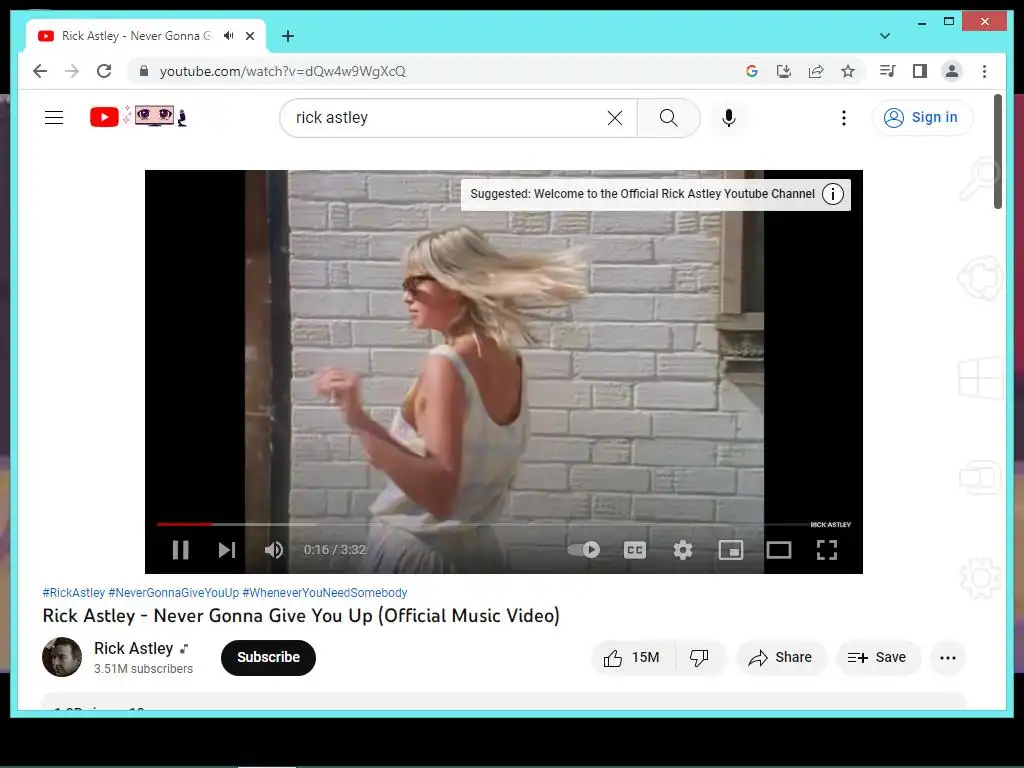Open Google icon in address bar
This screenshot has width=1024, height=768.
coord(752,71)
